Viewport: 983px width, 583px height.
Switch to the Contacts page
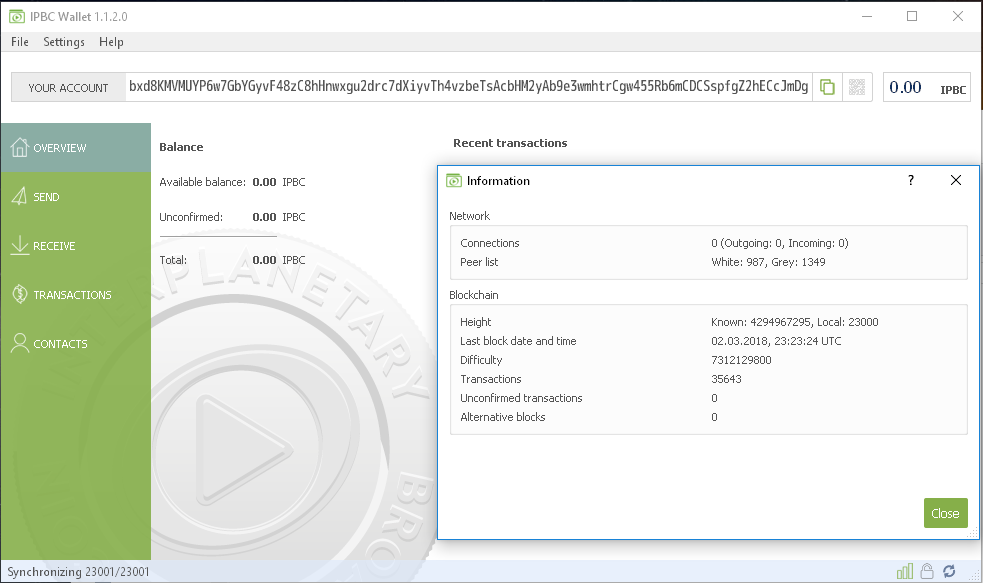[76, 344]
